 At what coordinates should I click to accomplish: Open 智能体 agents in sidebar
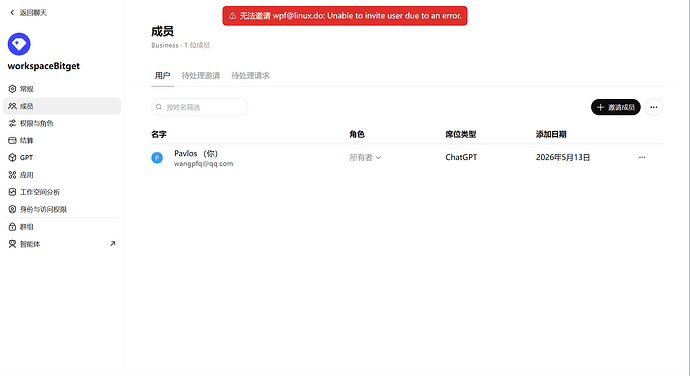click(x=62, y=244)
